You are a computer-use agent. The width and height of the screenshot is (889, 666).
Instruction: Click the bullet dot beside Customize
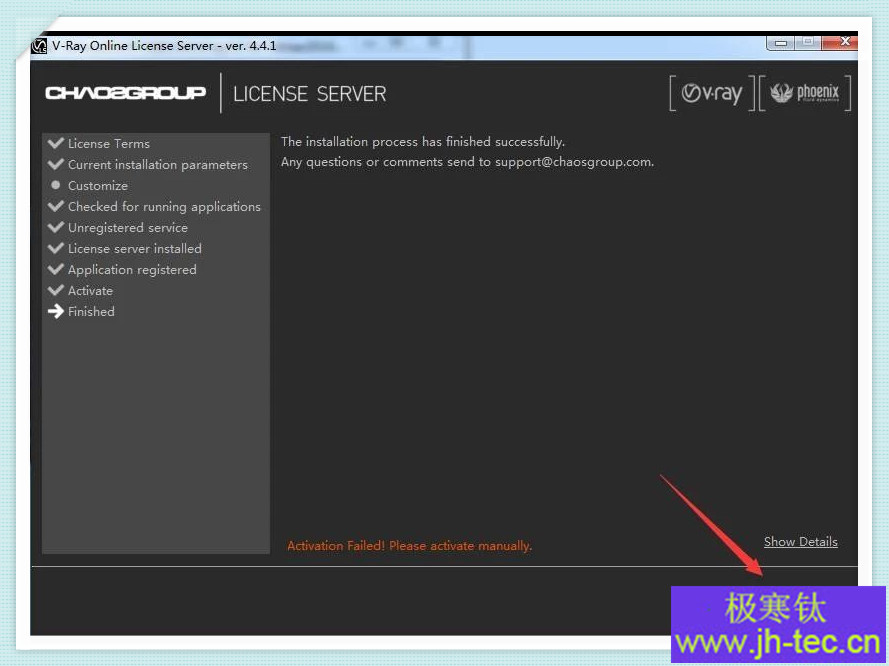[x=56, y=185]
